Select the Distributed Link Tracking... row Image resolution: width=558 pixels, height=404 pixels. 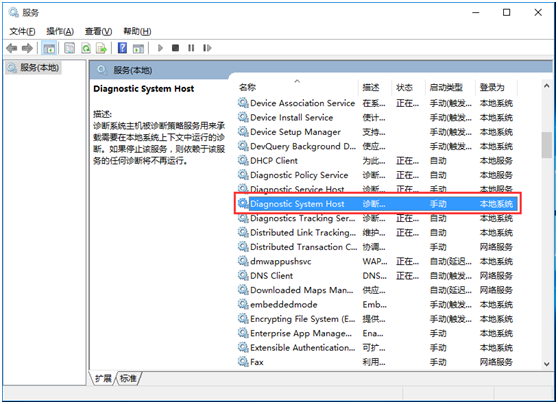pyautogui.click(x=377, y=232)
